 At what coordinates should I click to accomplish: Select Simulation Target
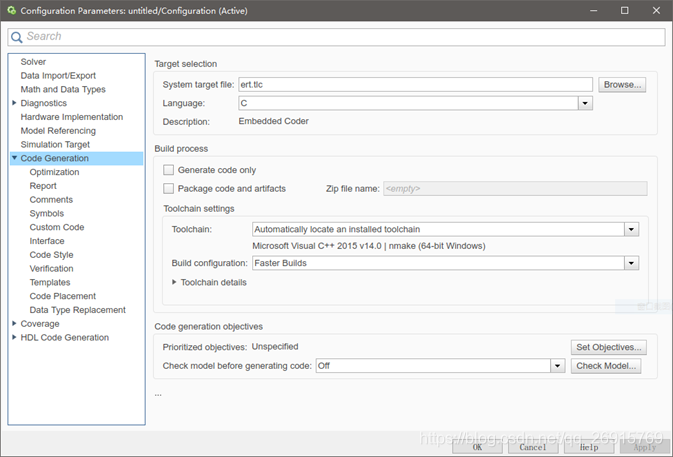coord(55,144)
